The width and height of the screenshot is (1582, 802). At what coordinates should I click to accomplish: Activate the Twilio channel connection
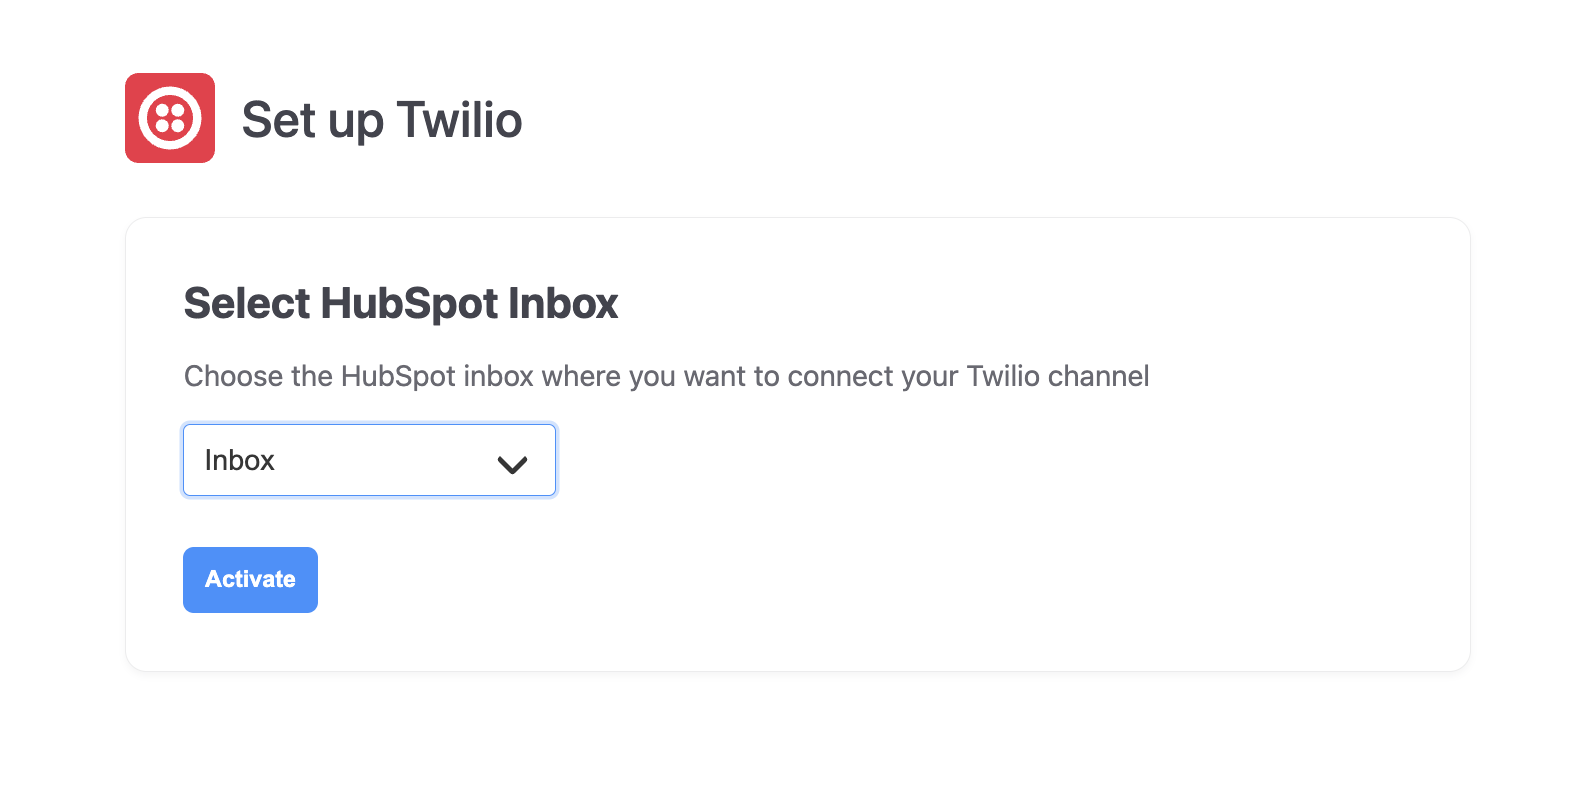click(x=250, y=580)
